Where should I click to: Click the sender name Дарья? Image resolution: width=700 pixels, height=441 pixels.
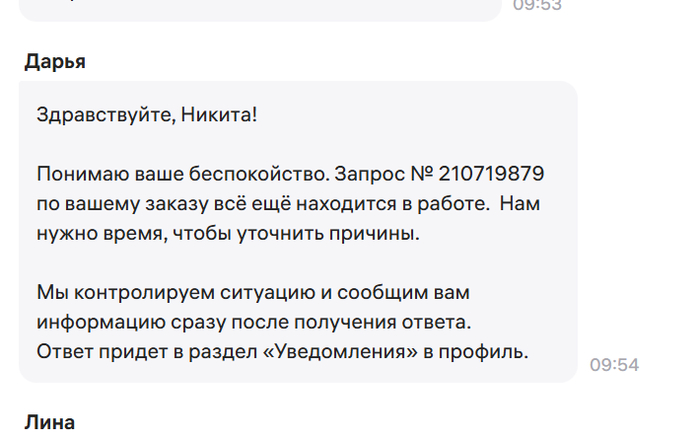tap(54, 61)
